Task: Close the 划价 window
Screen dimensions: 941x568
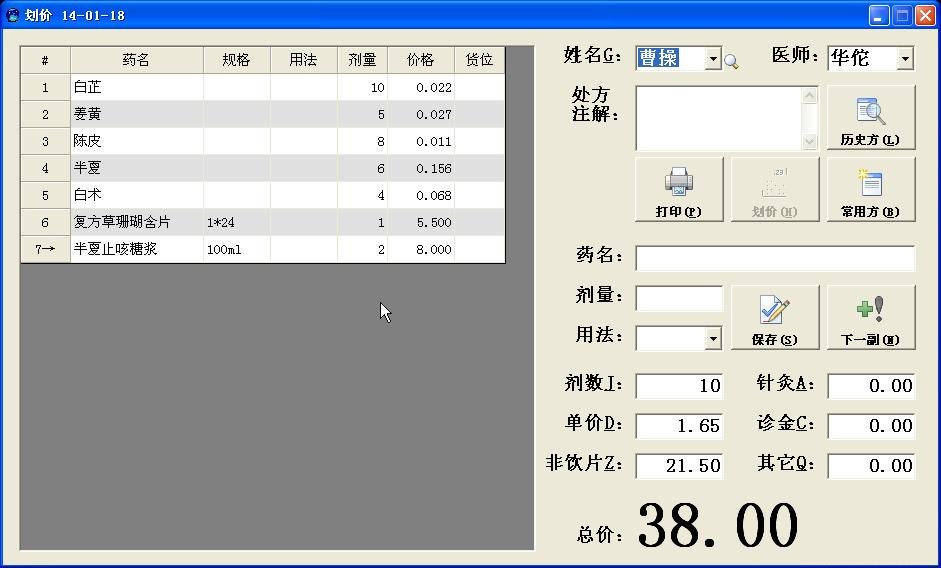Action: [925, 15]
